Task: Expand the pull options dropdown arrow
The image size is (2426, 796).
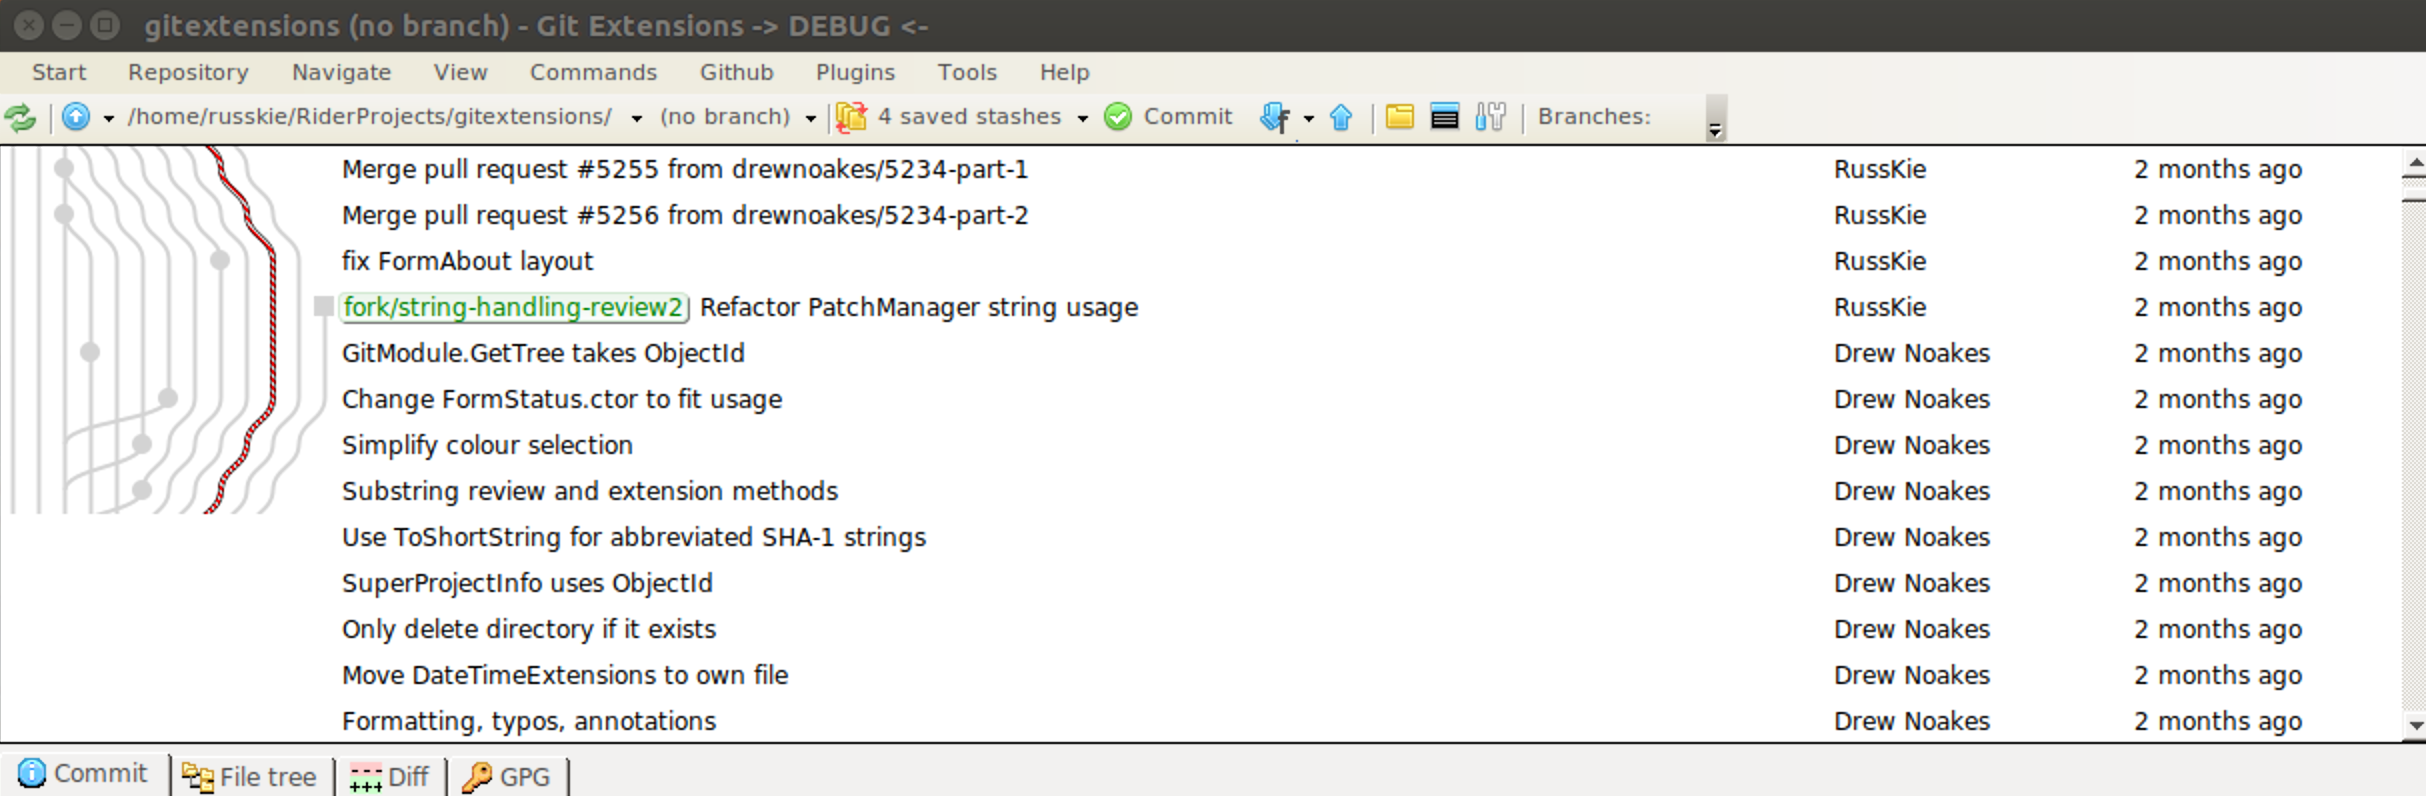Action: coord(1308,117)
